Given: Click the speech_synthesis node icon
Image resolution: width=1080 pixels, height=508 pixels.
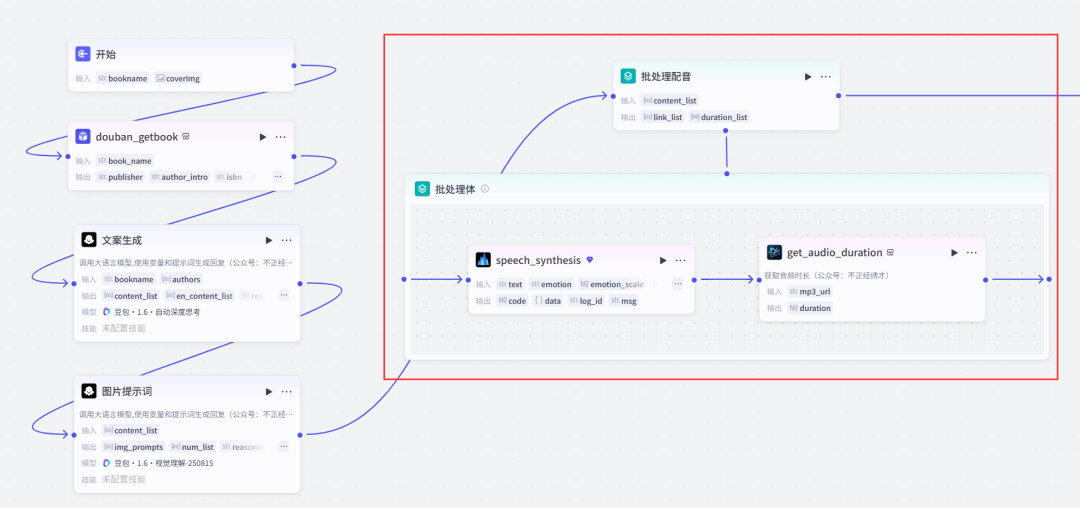Looking at the screenshot, I should click(x=483, y=260).
